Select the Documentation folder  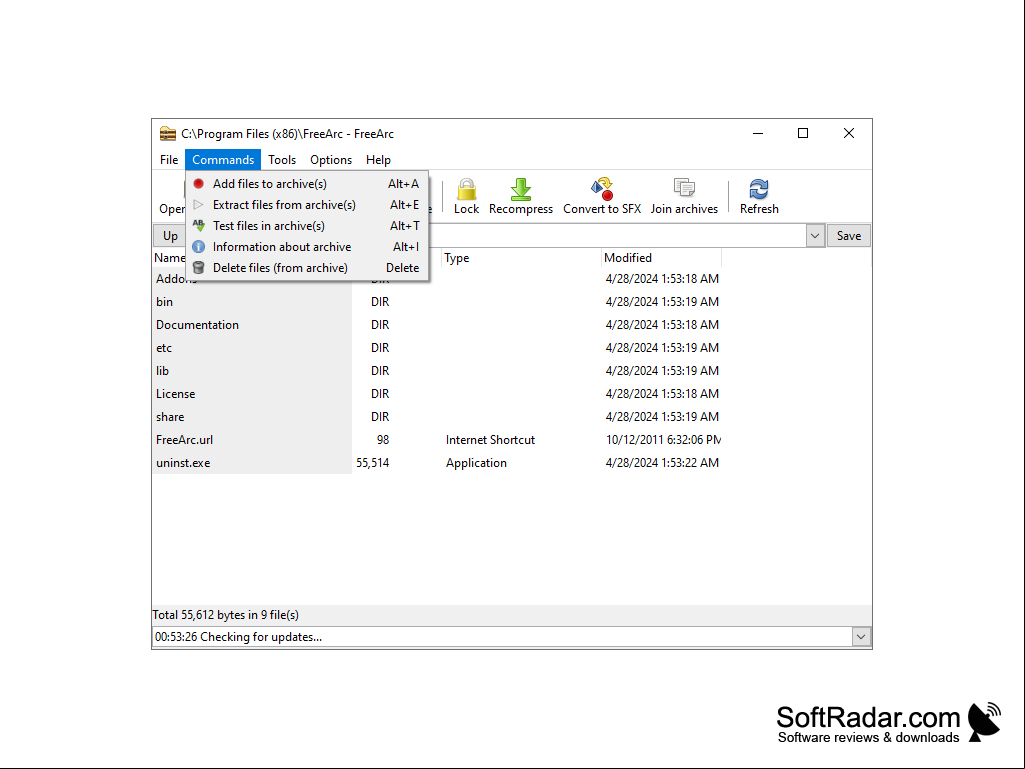pos(437,324)
